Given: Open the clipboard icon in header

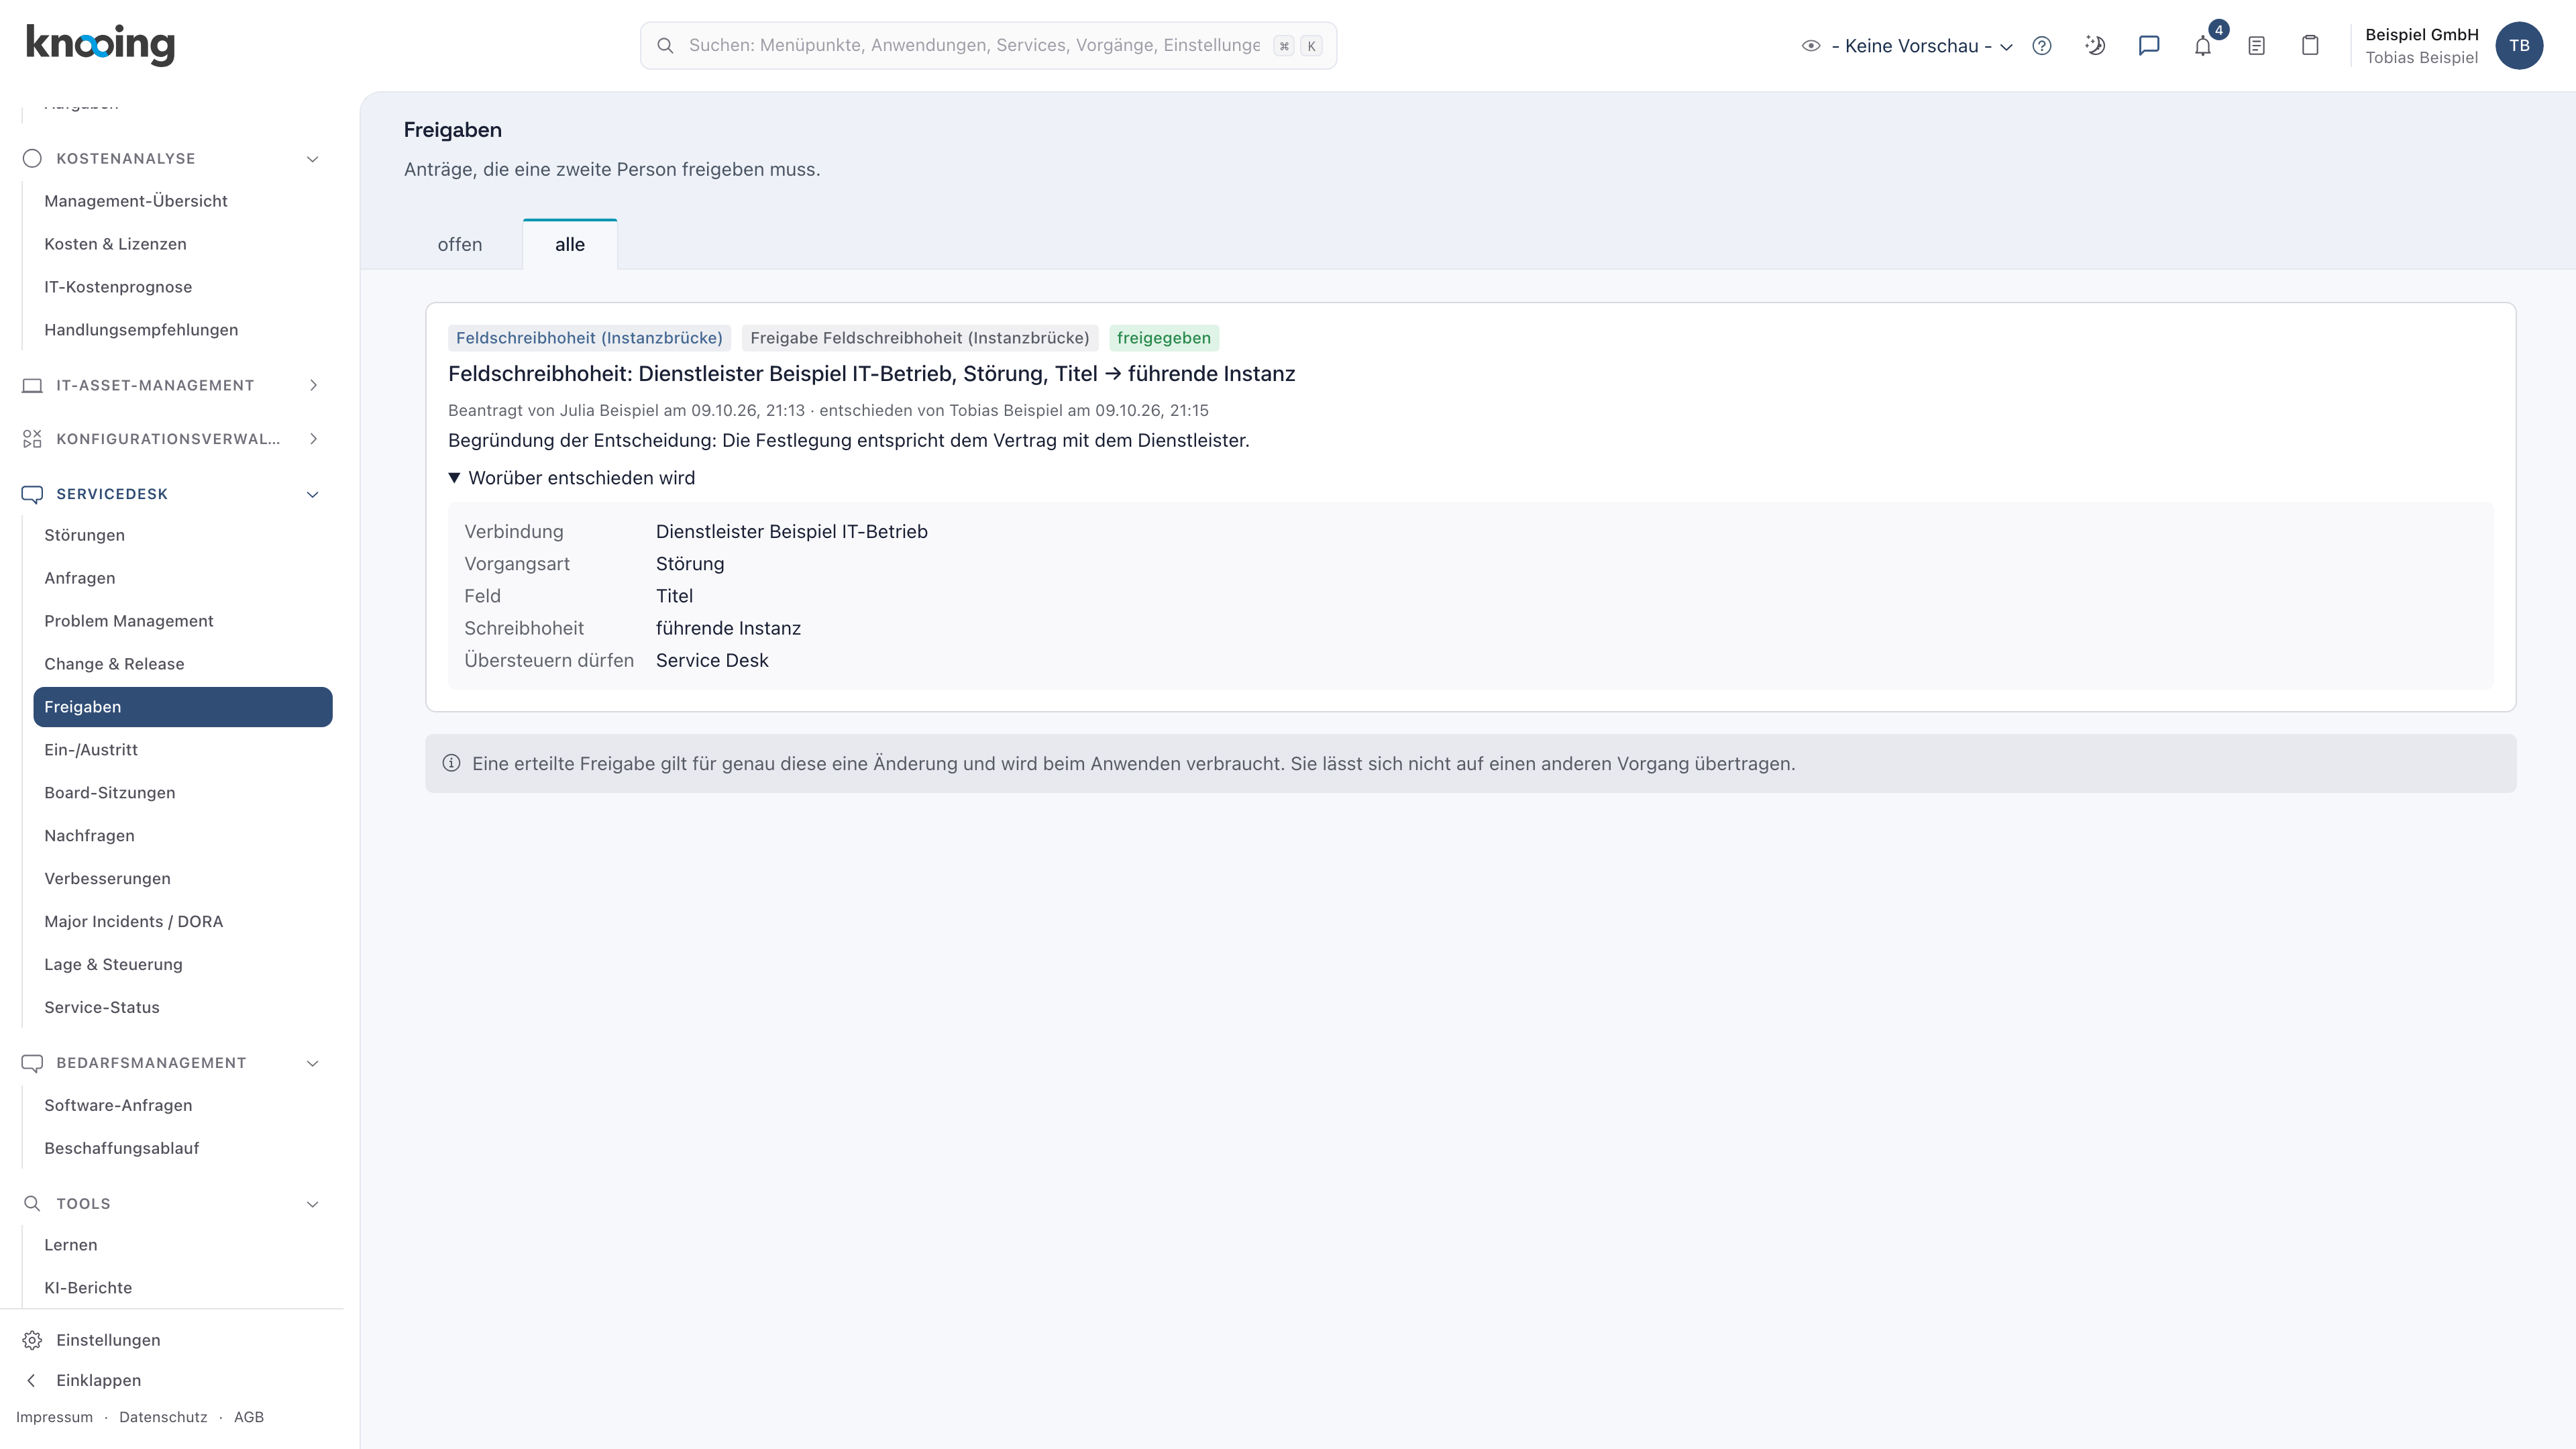Looking at the screenshot, I should [2310, 46].
